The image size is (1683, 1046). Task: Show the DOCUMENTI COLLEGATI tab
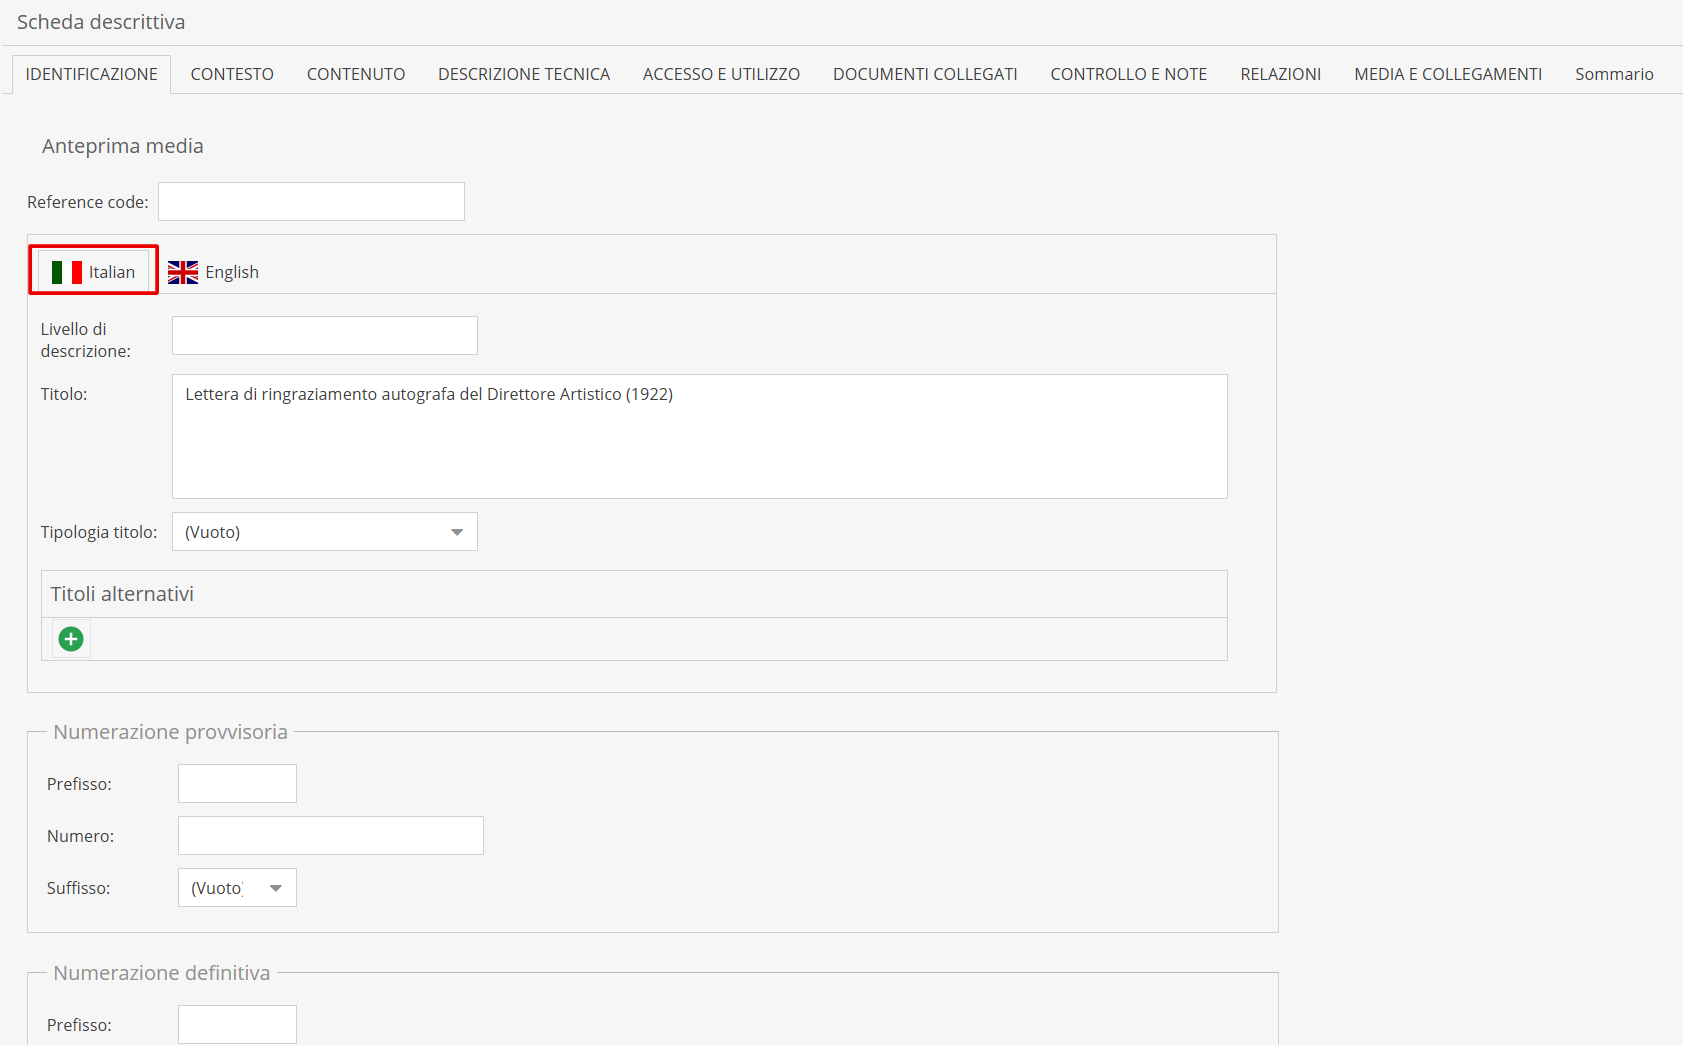click(x=925, y=74)
